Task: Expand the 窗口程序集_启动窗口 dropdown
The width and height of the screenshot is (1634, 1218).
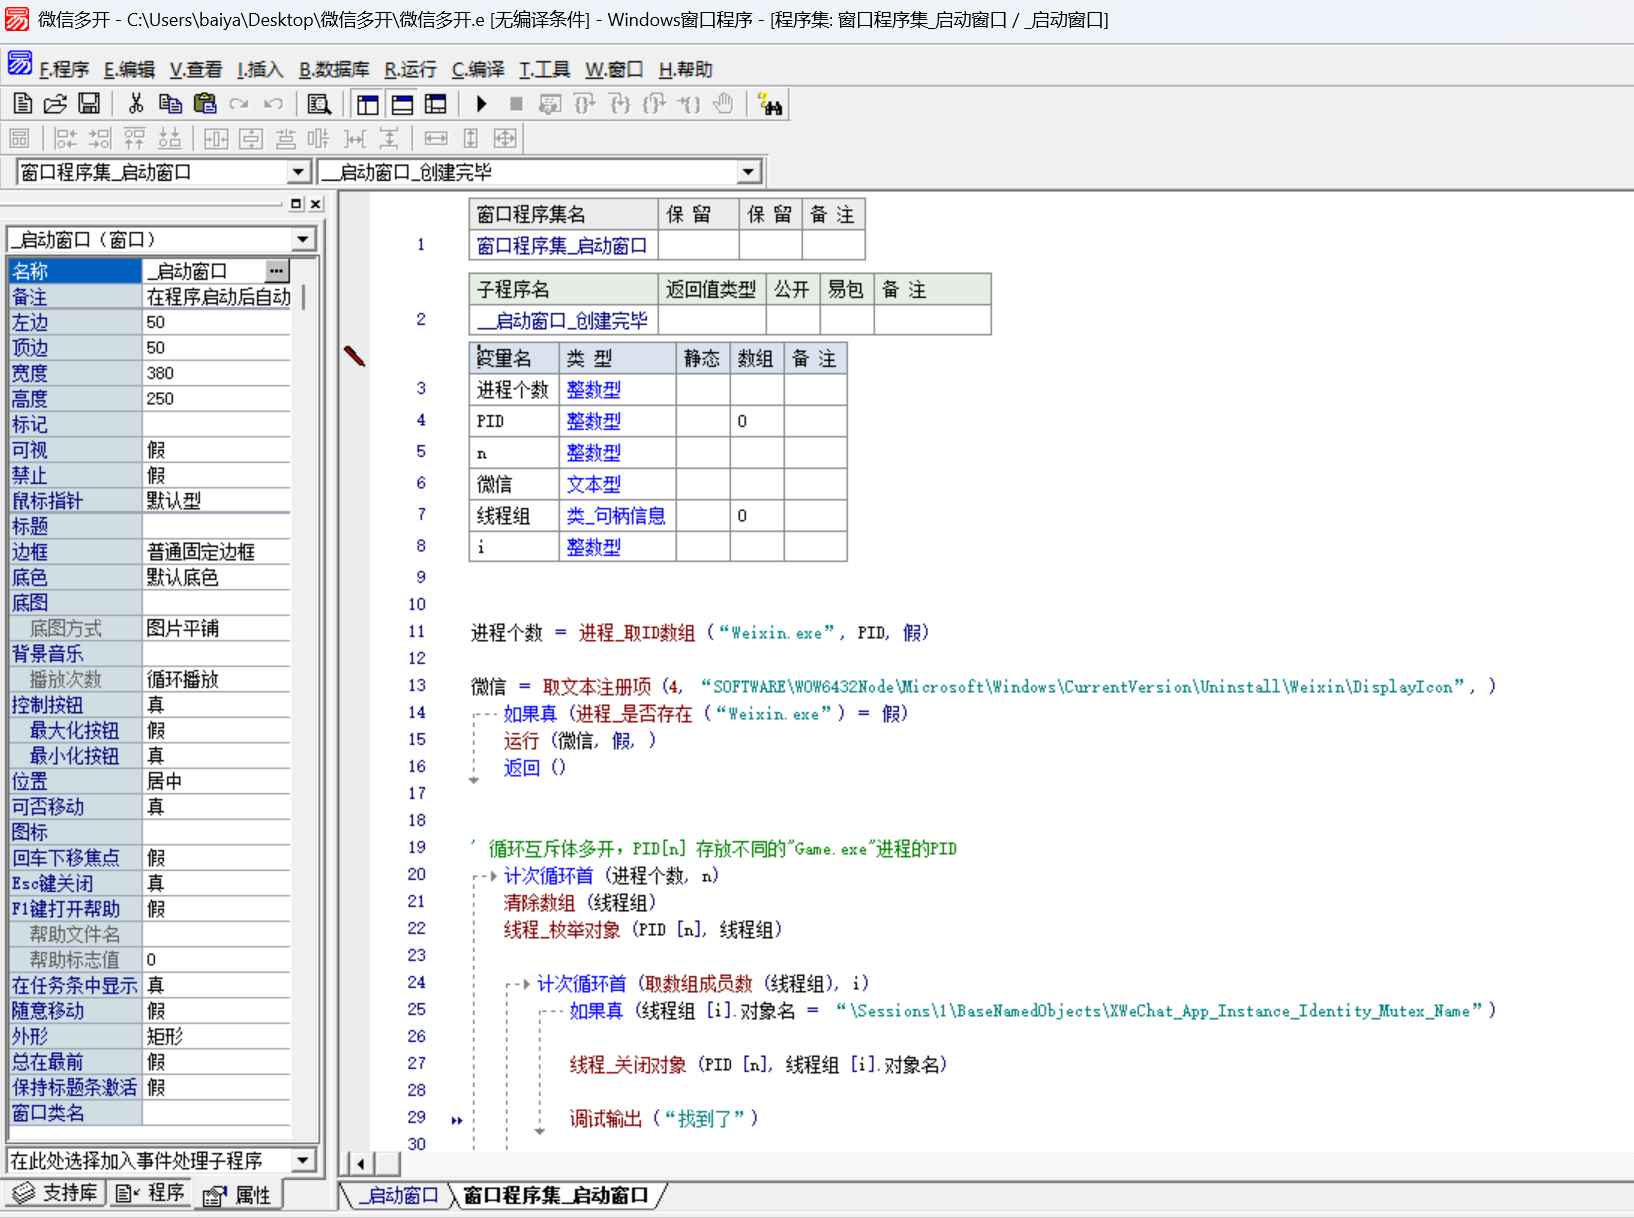Action: (298, 172)
